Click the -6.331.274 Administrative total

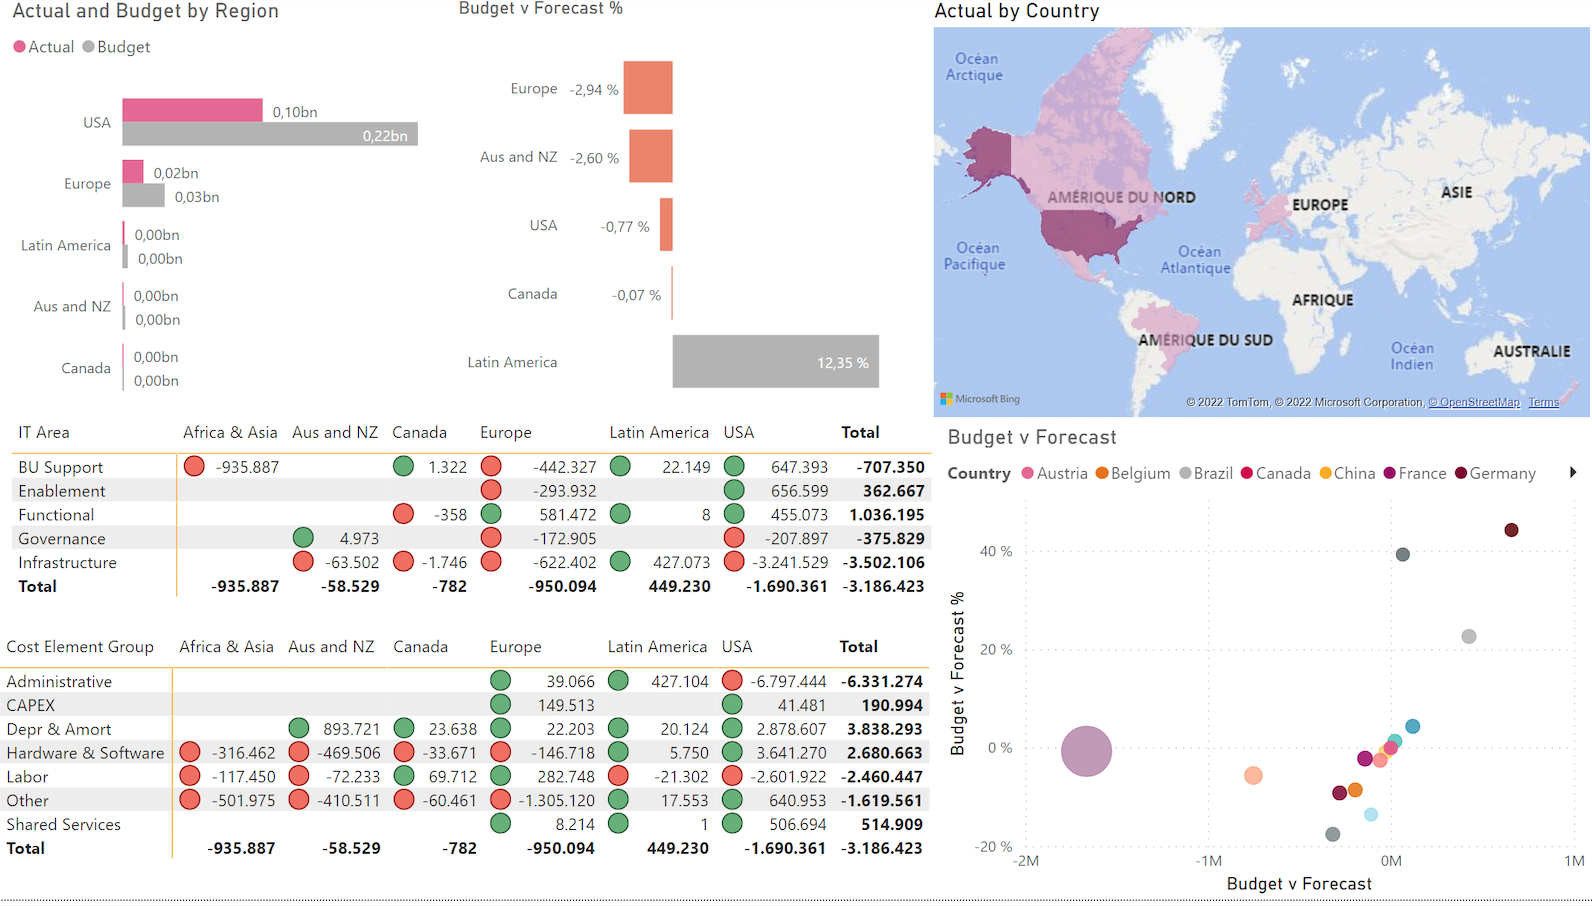click(x=881, y=682)
